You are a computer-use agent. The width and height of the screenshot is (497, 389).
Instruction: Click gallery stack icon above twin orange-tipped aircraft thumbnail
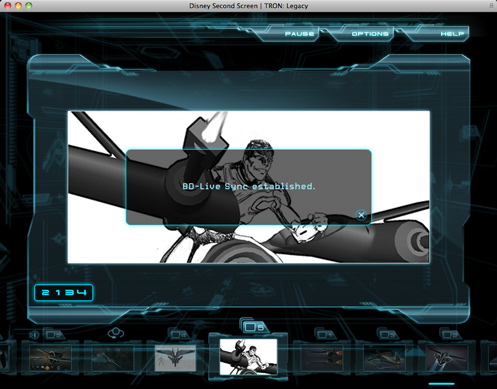coord(324,334)
